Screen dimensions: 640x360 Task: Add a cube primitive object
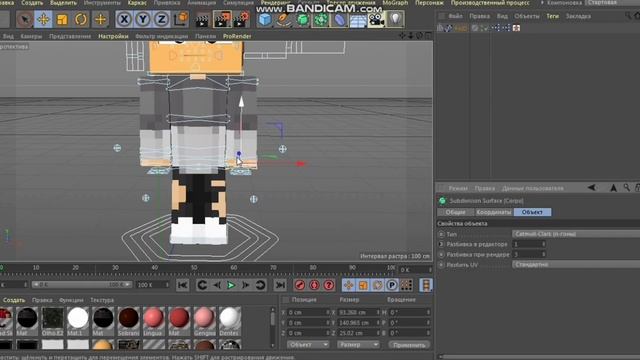click(x=265, y=19)
